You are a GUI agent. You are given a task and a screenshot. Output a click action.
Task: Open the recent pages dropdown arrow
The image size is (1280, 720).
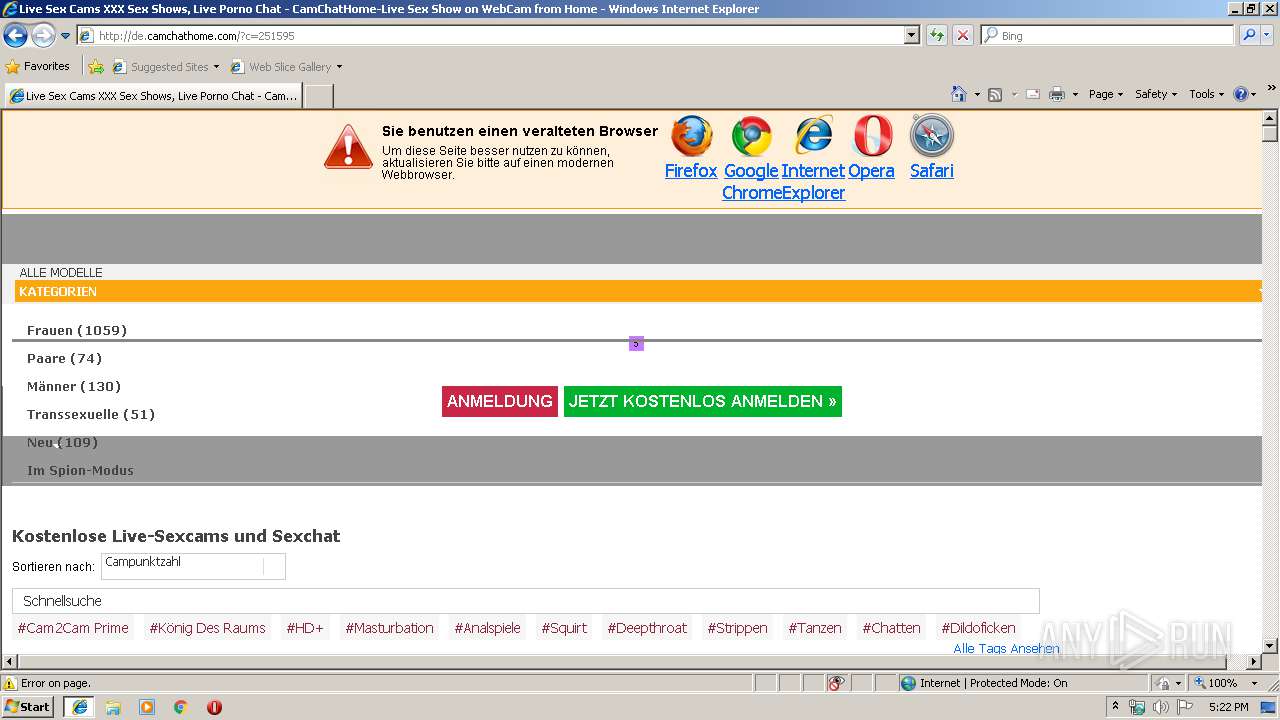66,36
